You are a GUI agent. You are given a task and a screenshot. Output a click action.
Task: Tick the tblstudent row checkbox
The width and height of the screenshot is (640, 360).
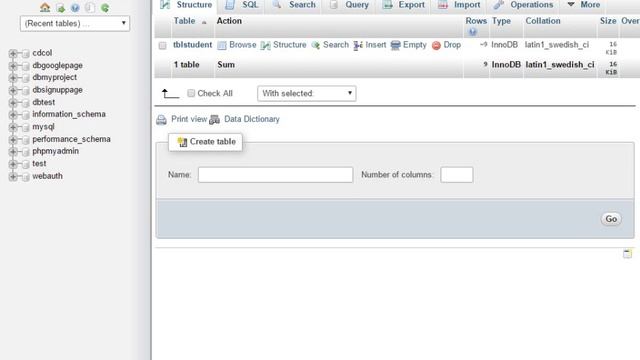(162, 45)
